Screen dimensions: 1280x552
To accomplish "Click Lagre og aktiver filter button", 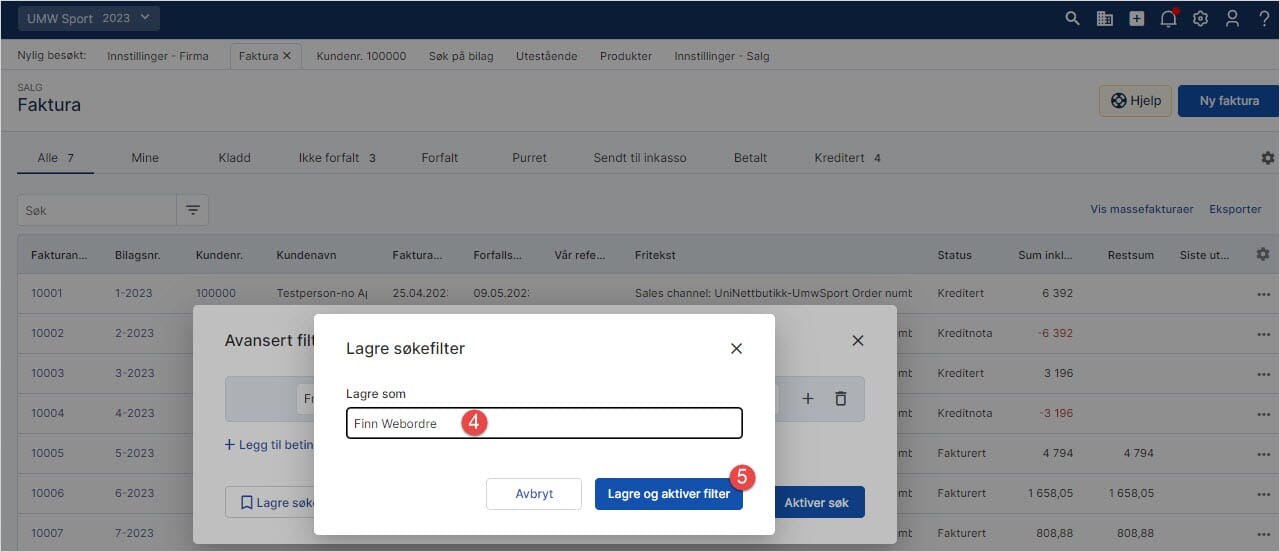I will coord(668,494).
